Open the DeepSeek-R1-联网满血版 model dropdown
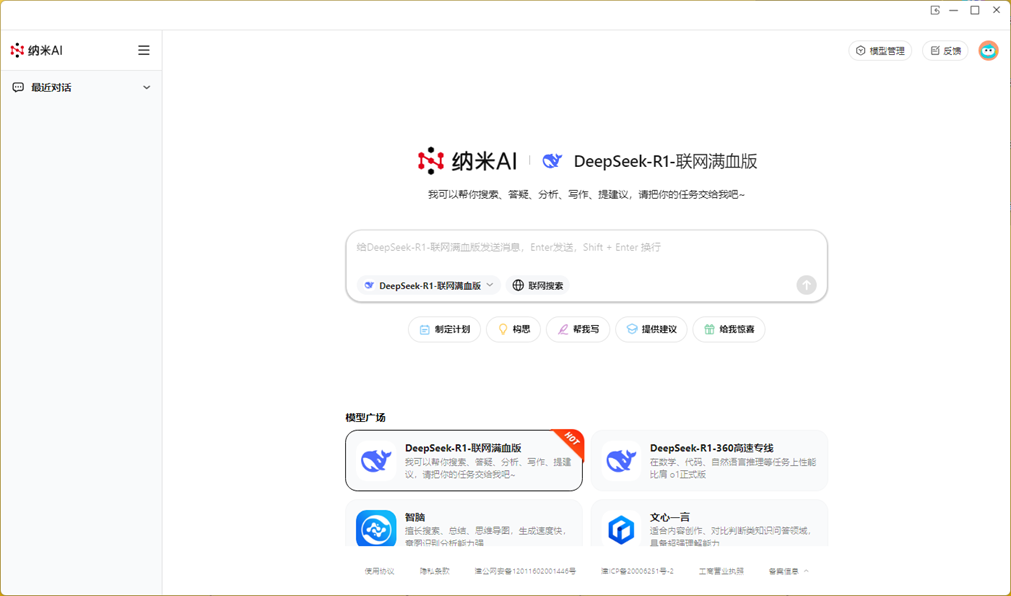 [x=429, y=285]
